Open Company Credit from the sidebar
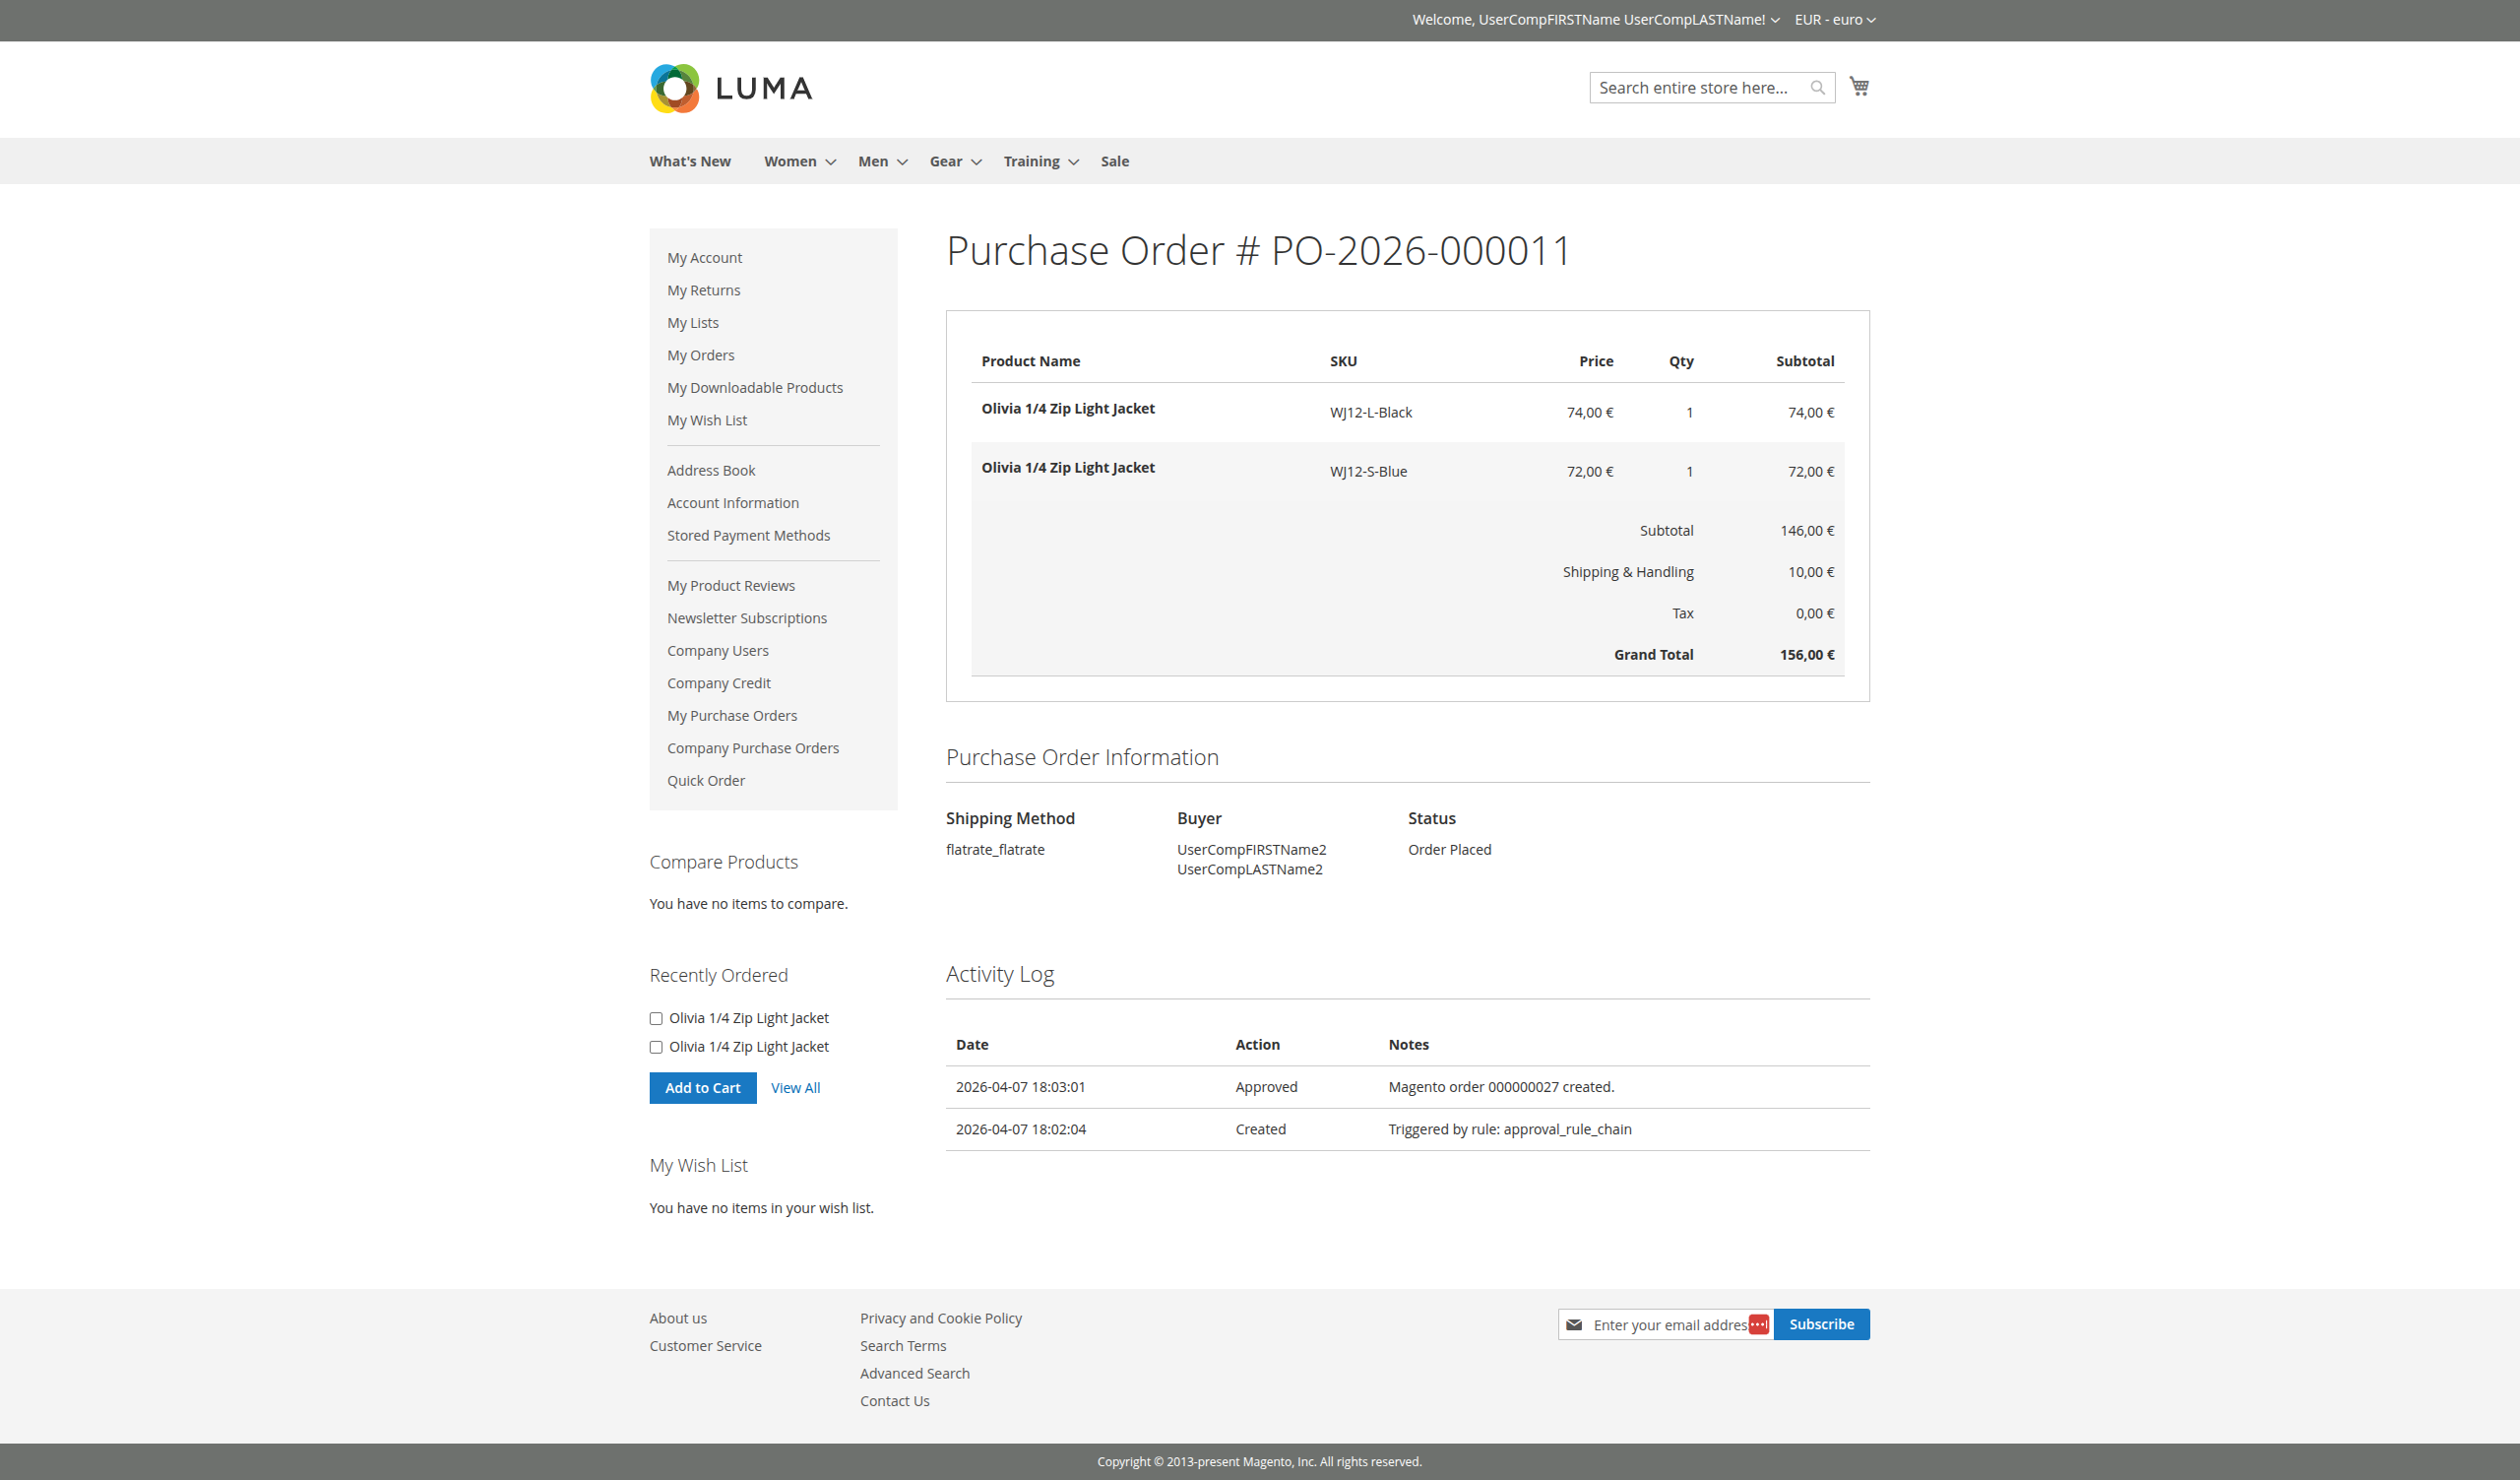This screenshot has height=1480, width=2520. [x=718, y=683]
